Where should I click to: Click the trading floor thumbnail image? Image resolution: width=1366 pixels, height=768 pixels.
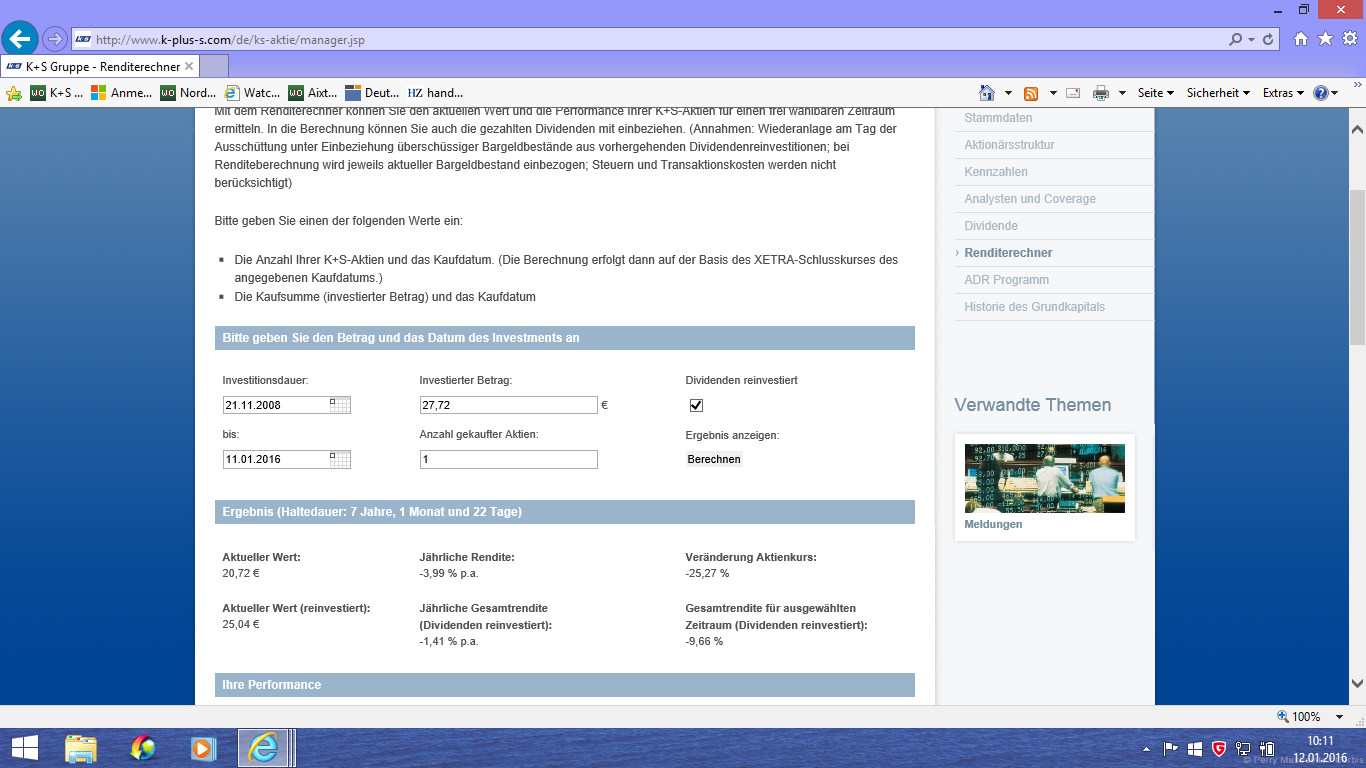pyautogui.click(x=1044, y=478)
